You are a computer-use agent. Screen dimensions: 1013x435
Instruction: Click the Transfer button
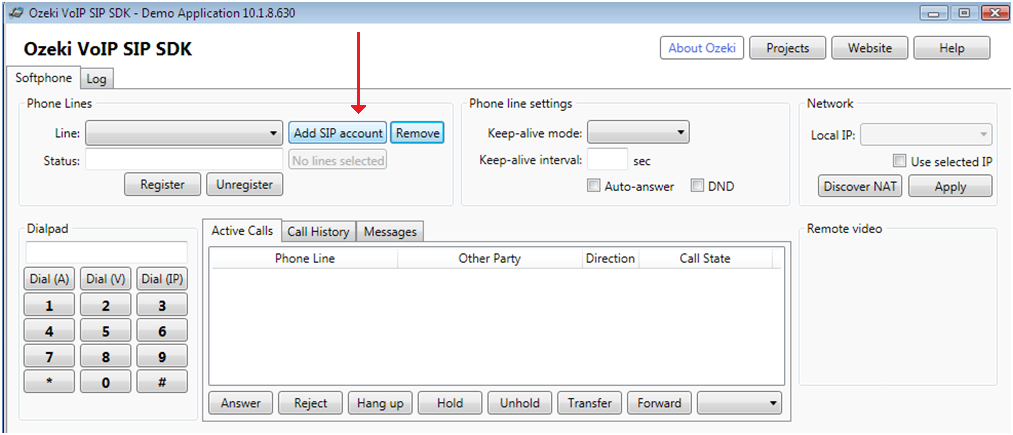click(589, 403)
